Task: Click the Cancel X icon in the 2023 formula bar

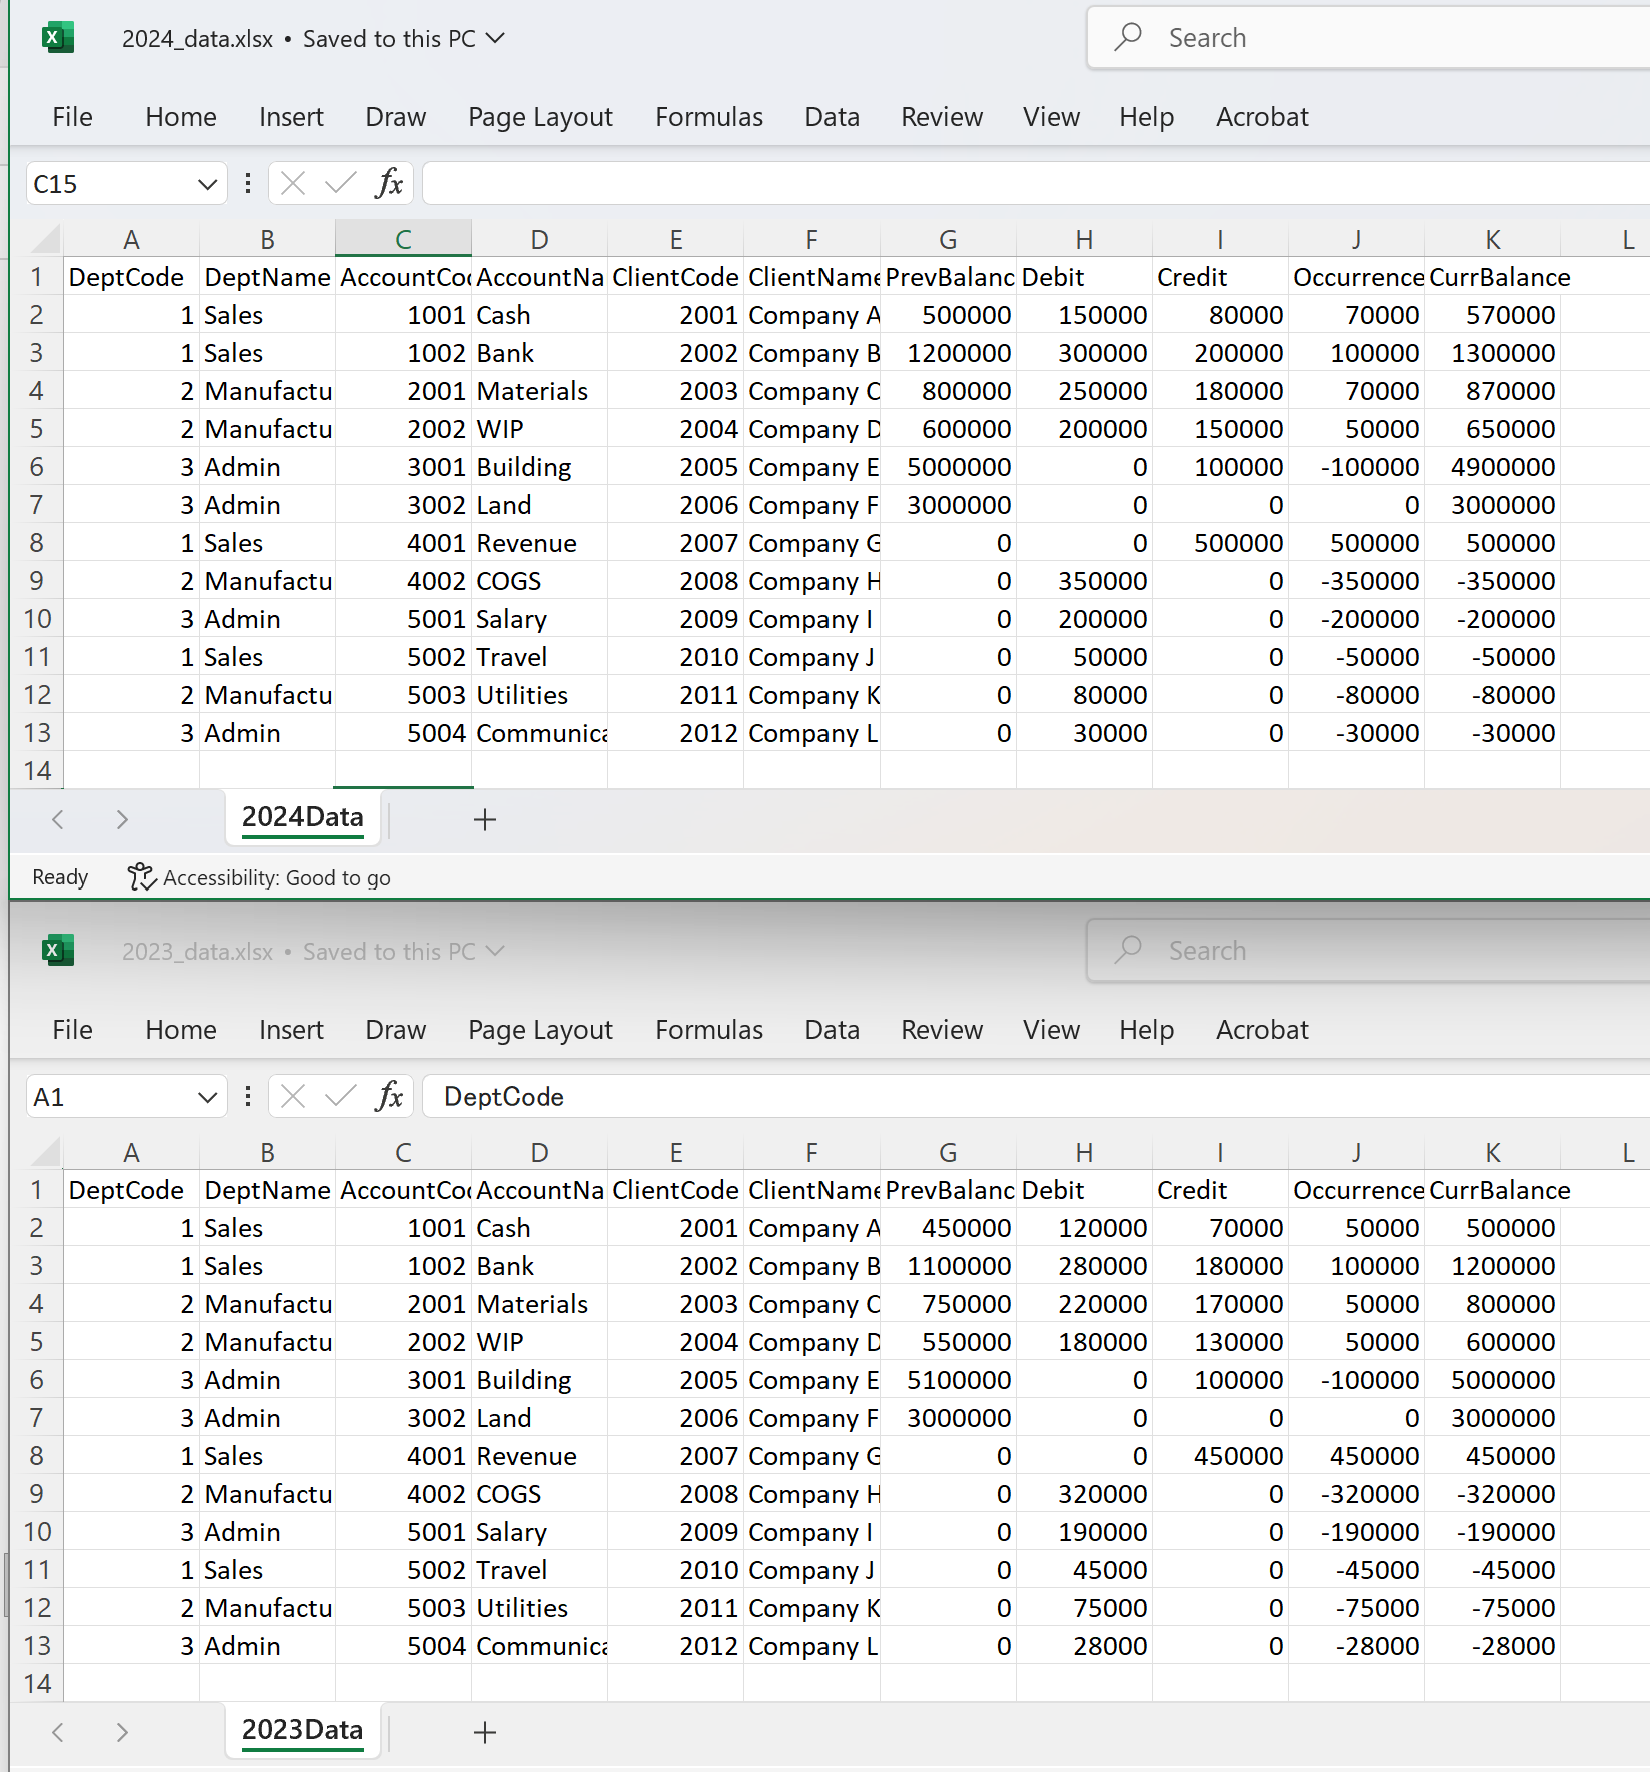Action: pyautogui.click(x=293, y=1097)
